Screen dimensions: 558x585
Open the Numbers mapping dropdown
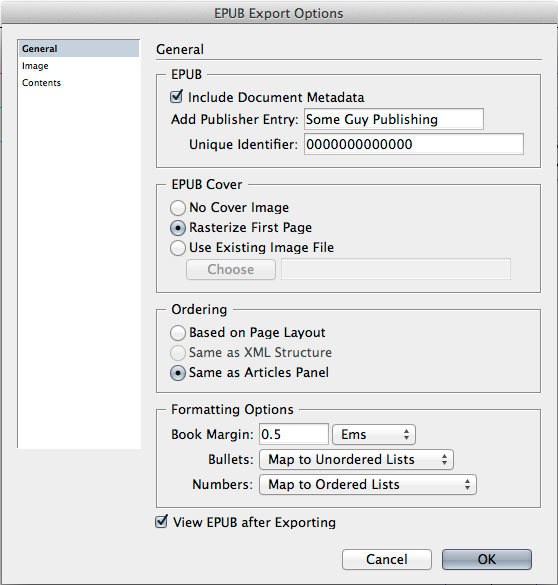tap(368, 485)
